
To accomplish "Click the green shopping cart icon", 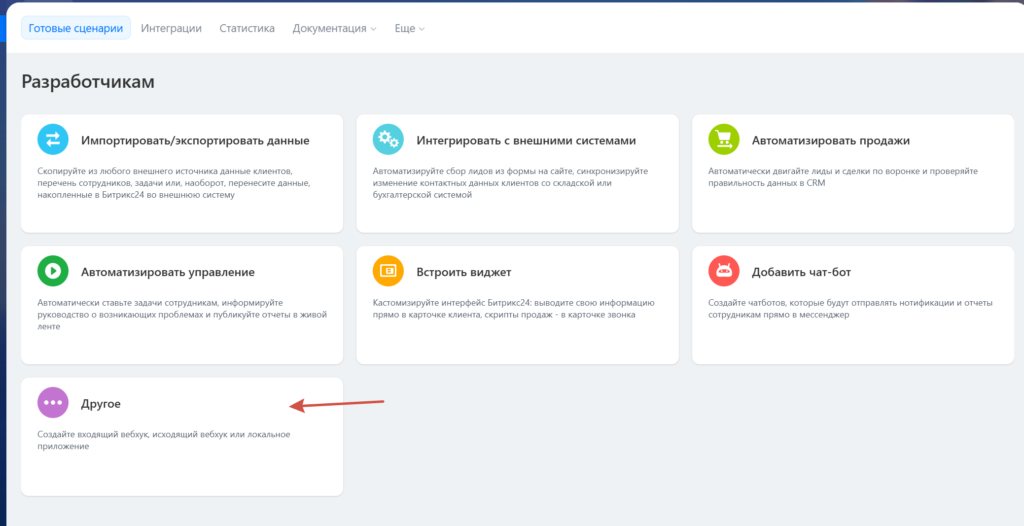I will [723, 140].
